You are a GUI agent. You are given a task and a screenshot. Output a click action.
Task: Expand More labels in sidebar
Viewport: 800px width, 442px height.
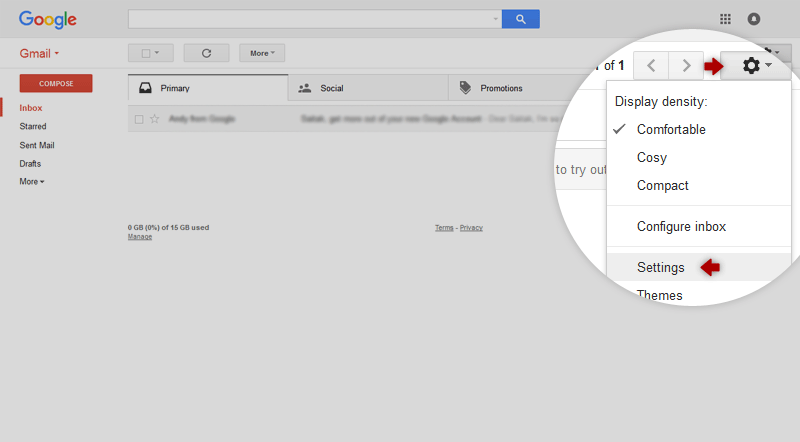click(32, 182)
